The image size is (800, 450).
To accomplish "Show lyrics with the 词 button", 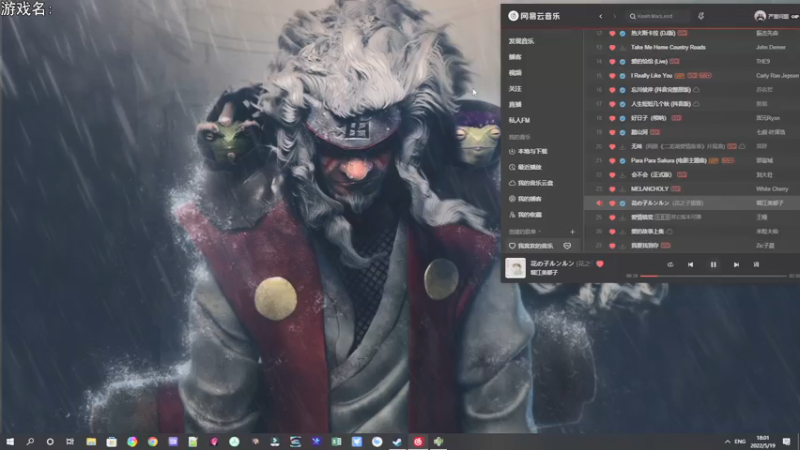I will tap(756, 264).
